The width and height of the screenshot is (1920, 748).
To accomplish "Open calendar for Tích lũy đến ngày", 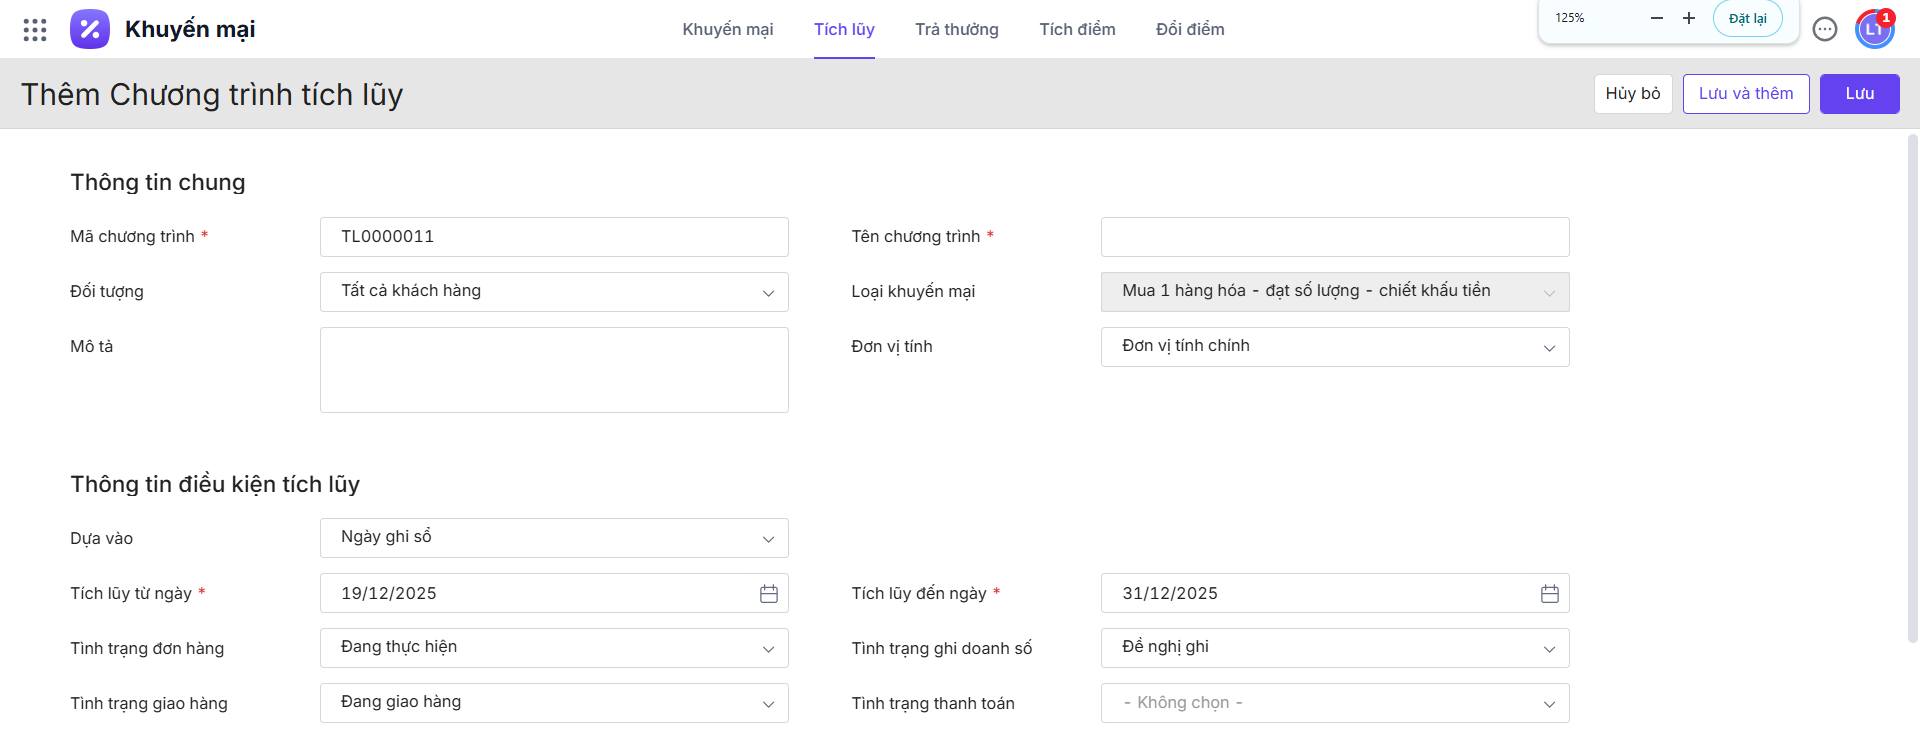I will tap(1549, 594).
